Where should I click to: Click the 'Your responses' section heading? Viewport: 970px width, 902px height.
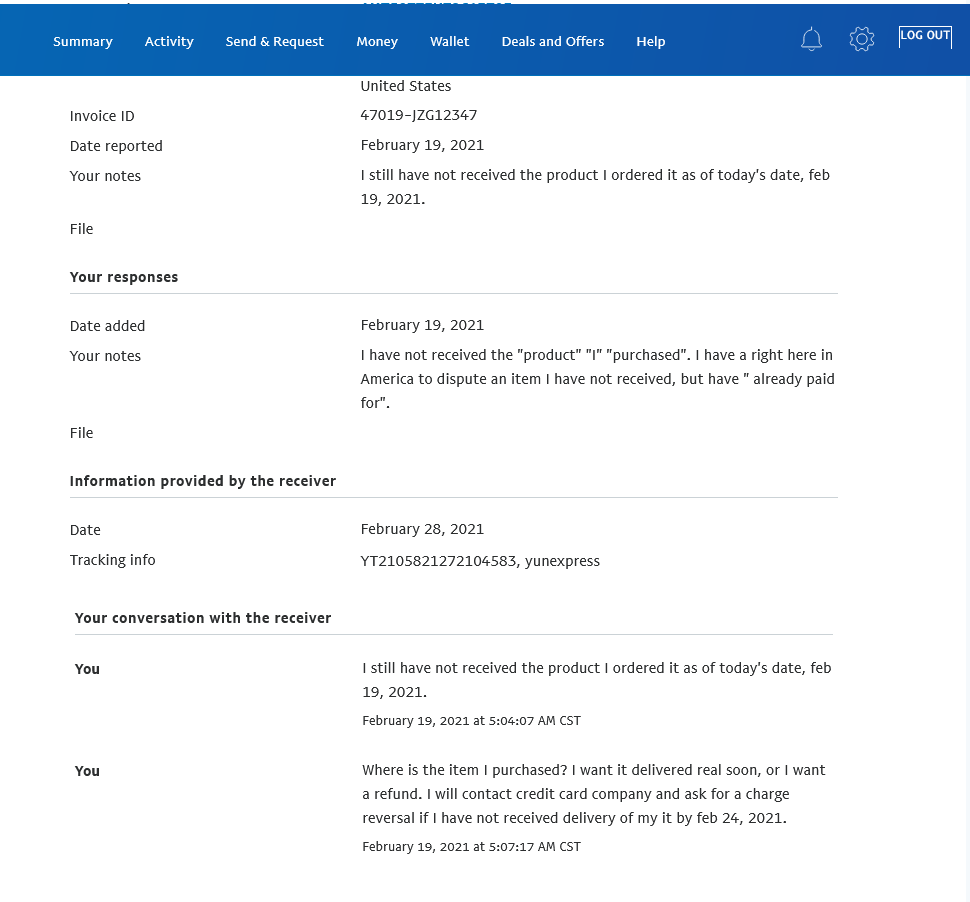(x=124, y=277)
